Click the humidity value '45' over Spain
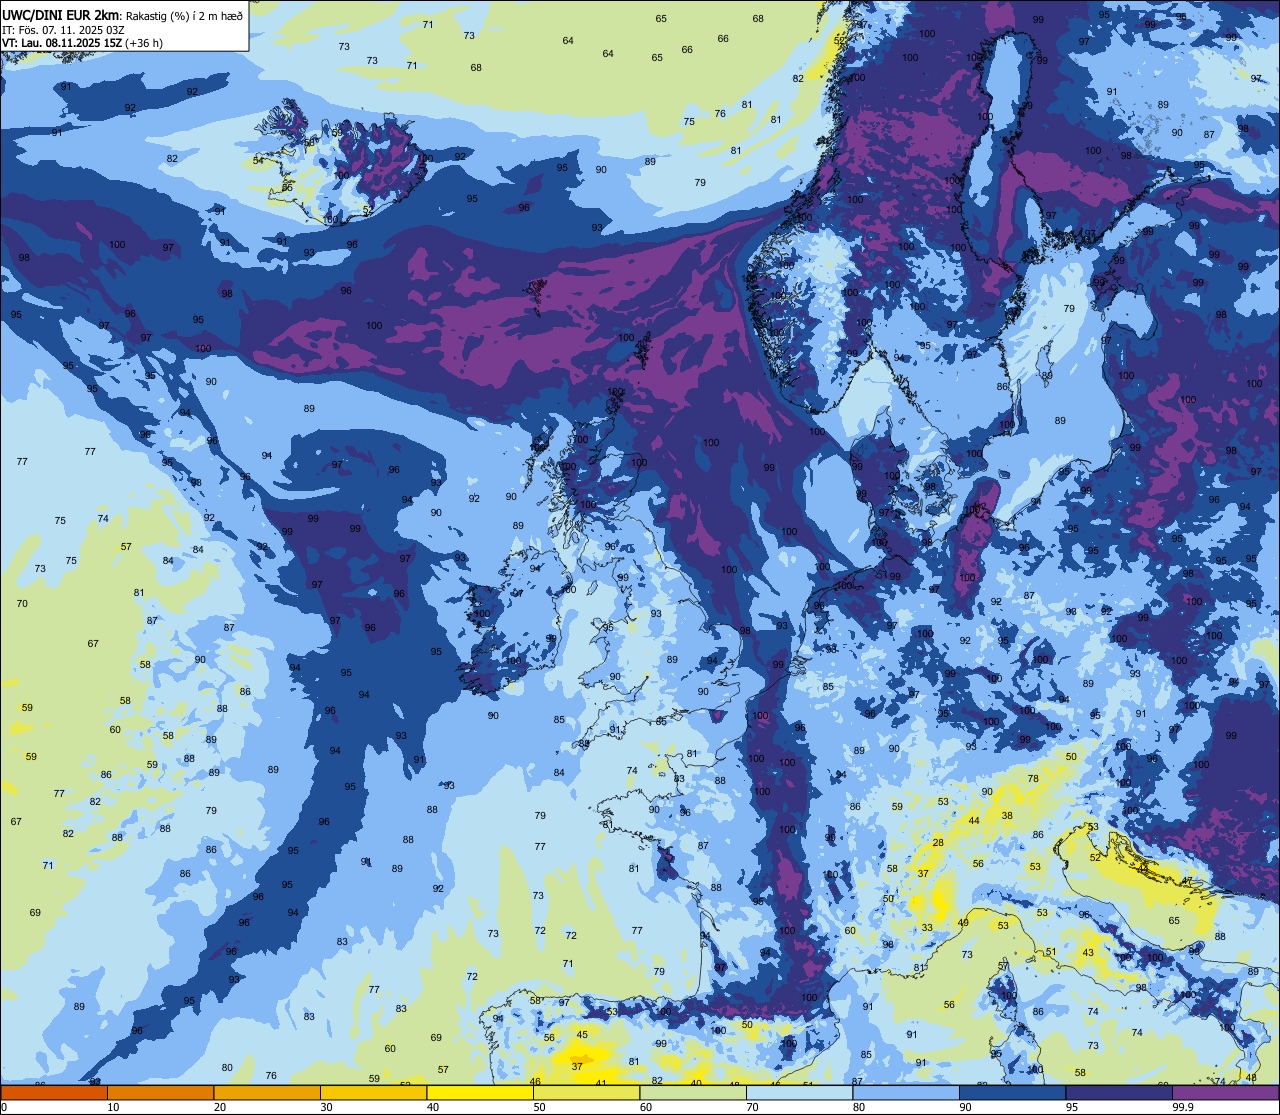The width and height of the screenshot is (1280, 1115). point(583,1034)
